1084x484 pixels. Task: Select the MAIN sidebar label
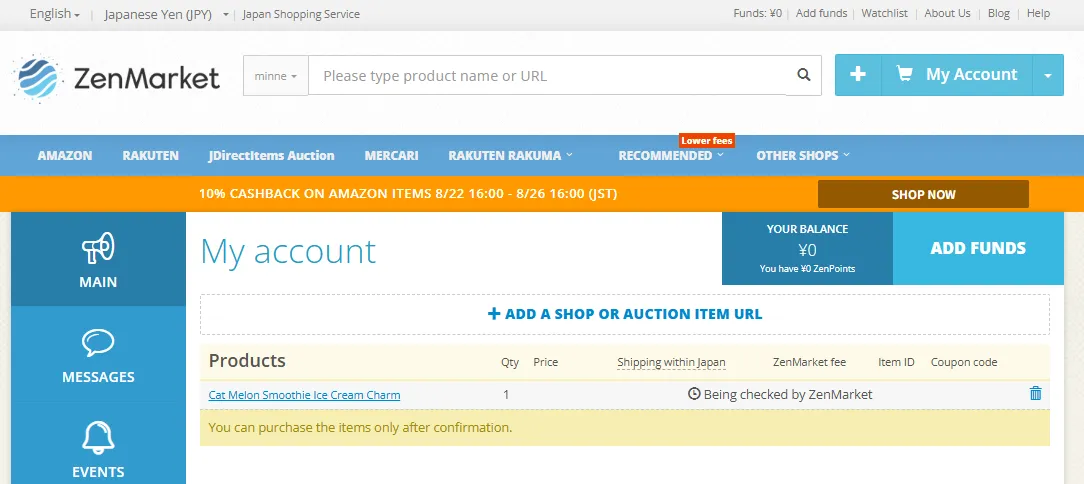pyautogui.click(x=98, y=282)
